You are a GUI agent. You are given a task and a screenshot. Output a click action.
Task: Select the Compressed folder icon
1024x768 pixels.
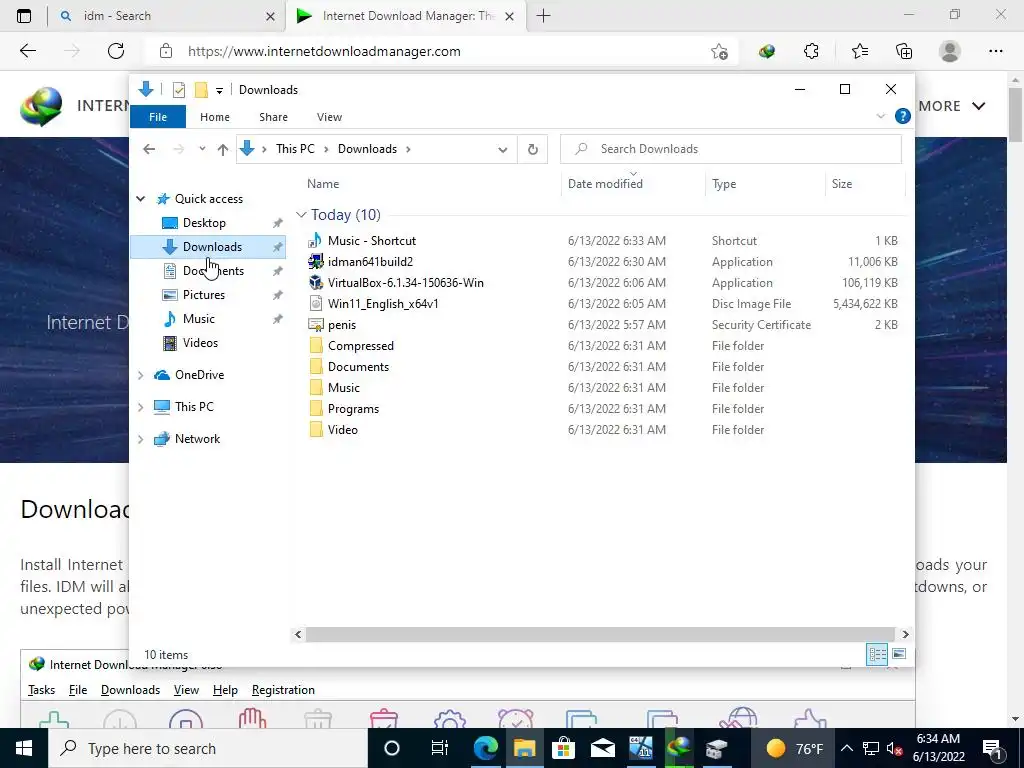[x=316, y=345]
